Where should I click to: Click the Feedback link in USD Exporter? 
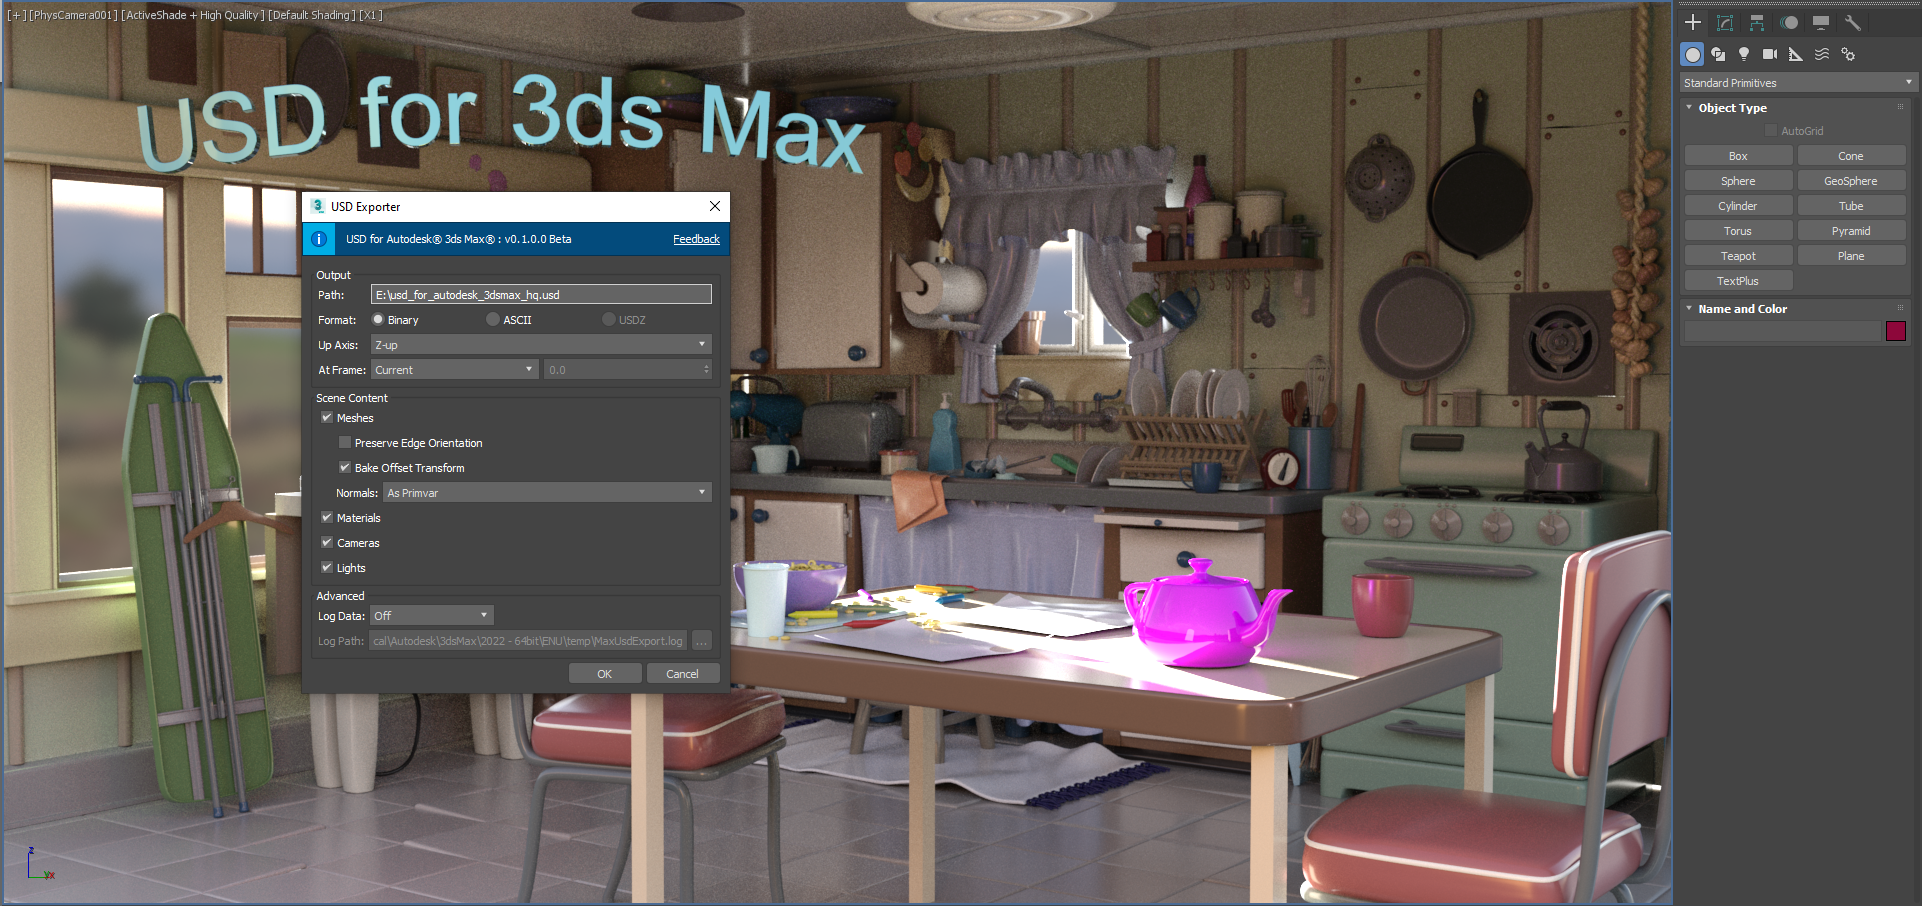696,239
